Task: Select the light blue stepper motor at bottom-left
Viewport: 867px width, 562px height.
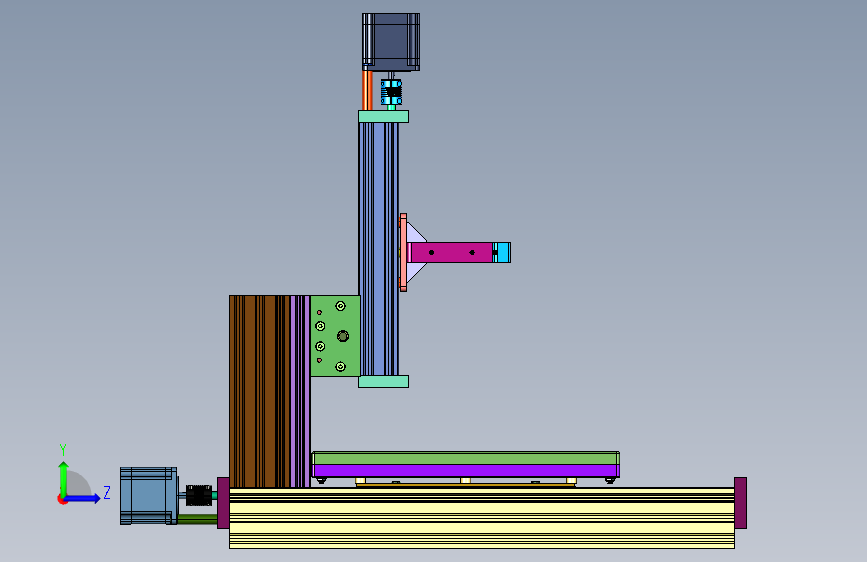Action: click(x=149, y=496)
